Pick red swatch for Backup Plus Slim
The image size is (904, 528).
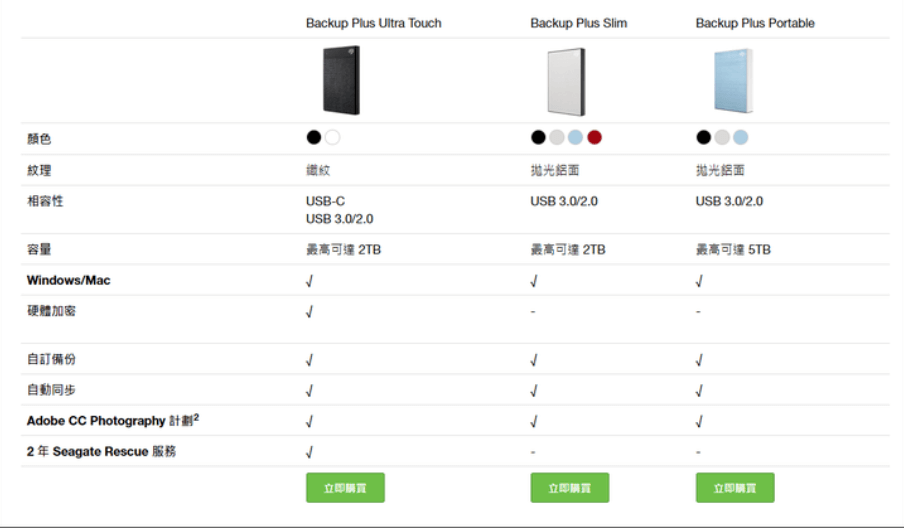pos(594,138)
